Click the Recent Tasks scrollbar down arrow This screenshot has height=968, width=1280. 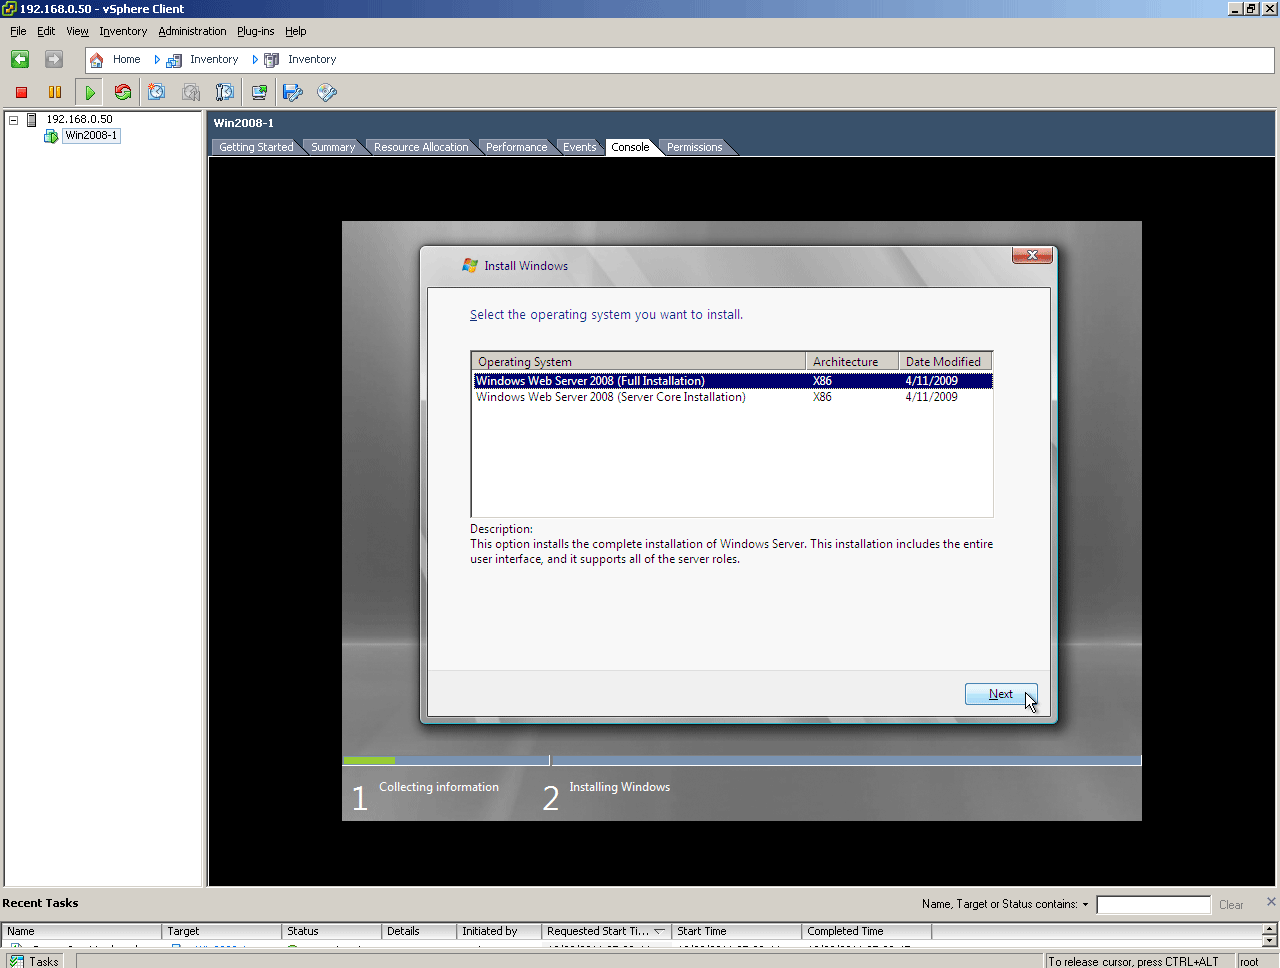click(x=1269, y=941)
